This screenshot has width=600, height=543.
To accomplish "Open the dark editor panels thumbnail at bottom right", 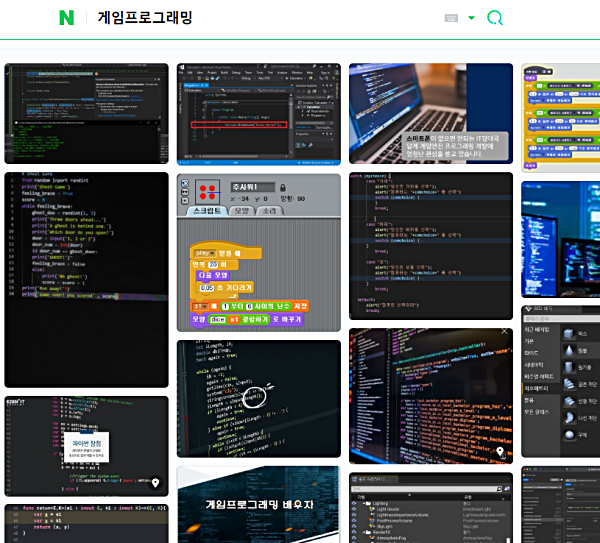I will (x=561, y=504).
